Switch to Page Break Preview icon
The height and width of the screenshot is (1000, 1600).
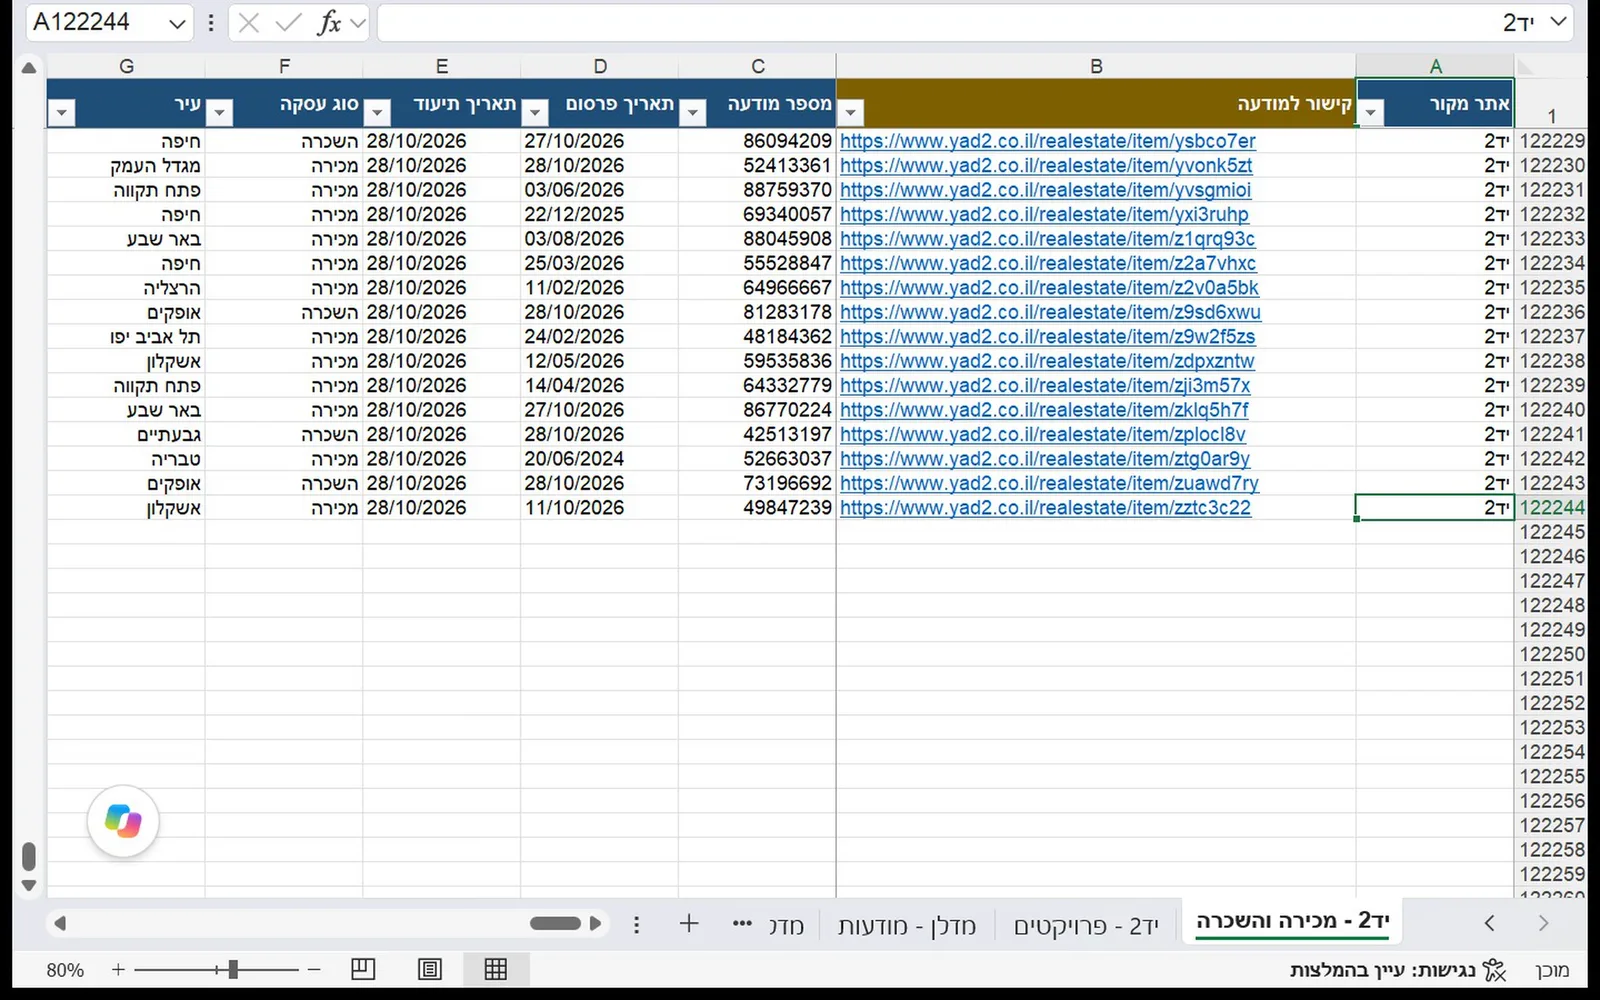coord(363,969)
